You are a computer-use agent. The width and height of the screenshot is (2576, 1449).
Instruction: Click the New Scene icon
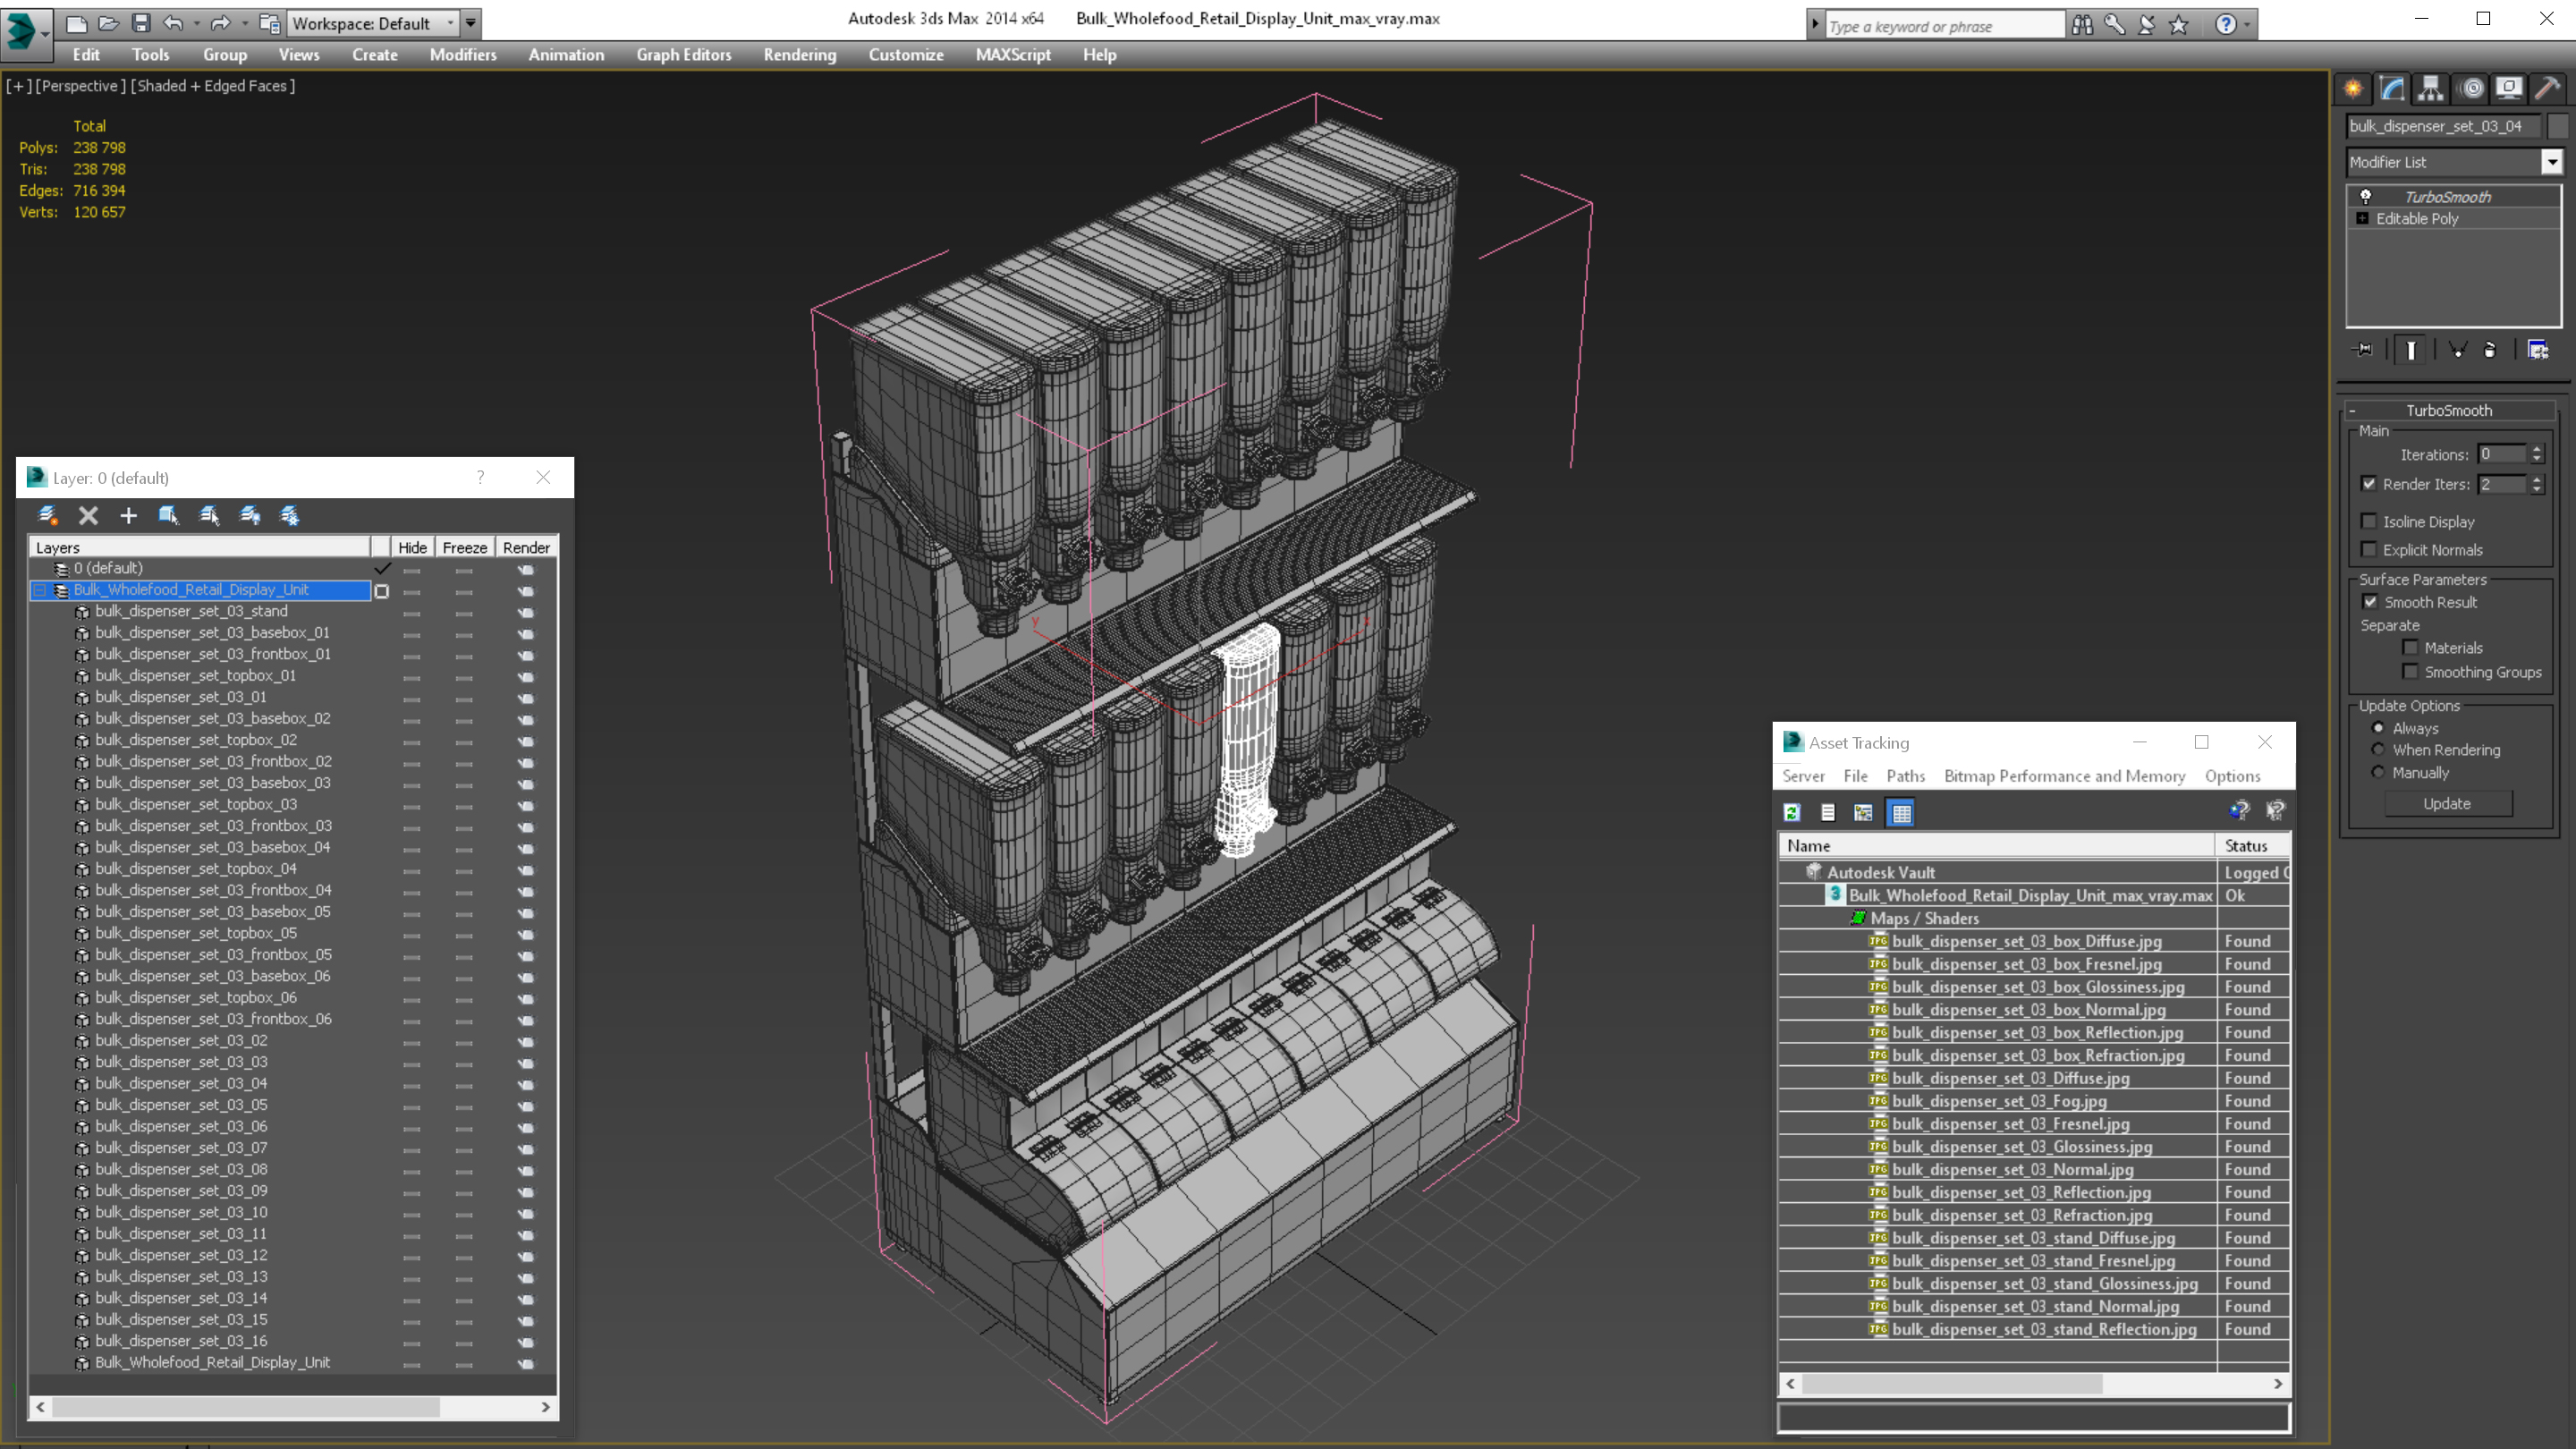click(x=76, y=23)
